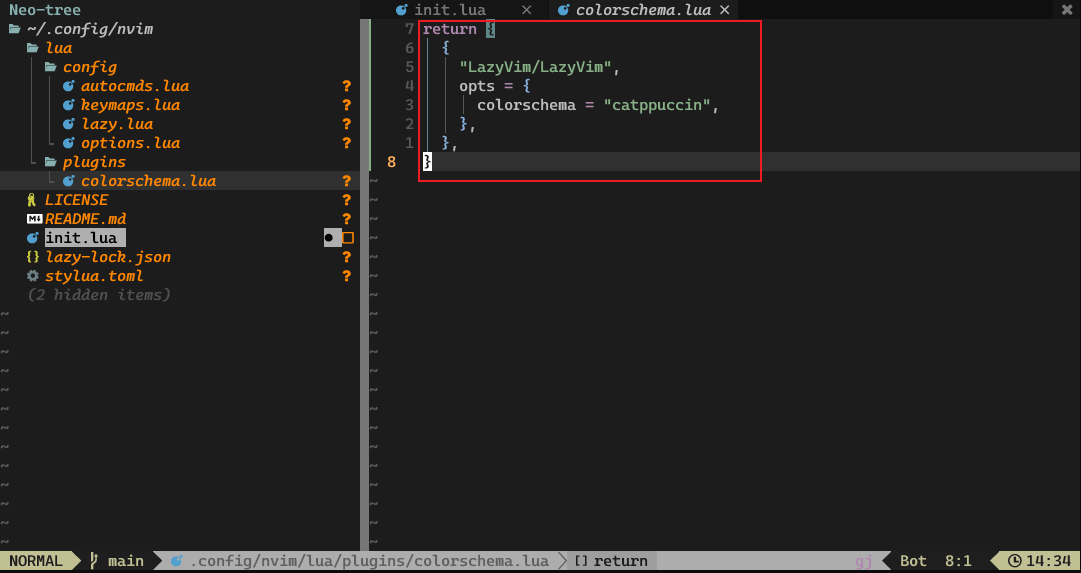Click the Lua file icon in statusline path
Image resolution: width=1081 pixels, height=573 pixels.
point(176,561)
